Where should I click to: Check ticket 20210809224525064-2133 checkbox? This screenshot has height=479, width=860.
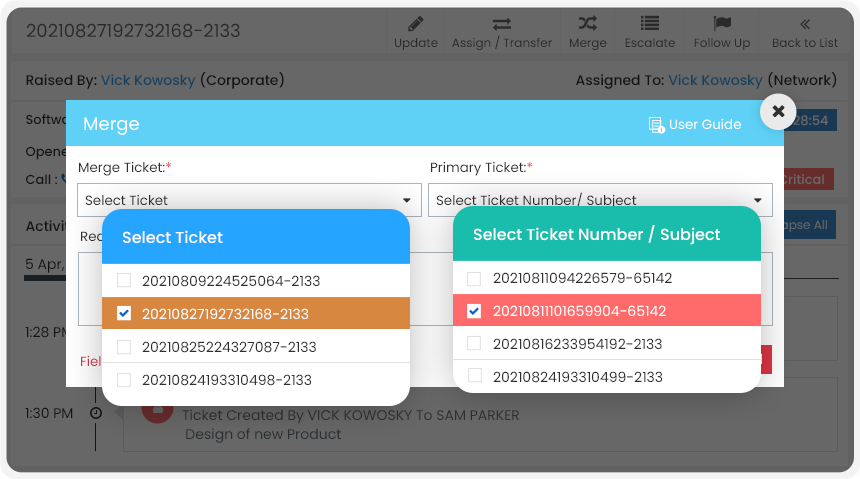[124, 280]
